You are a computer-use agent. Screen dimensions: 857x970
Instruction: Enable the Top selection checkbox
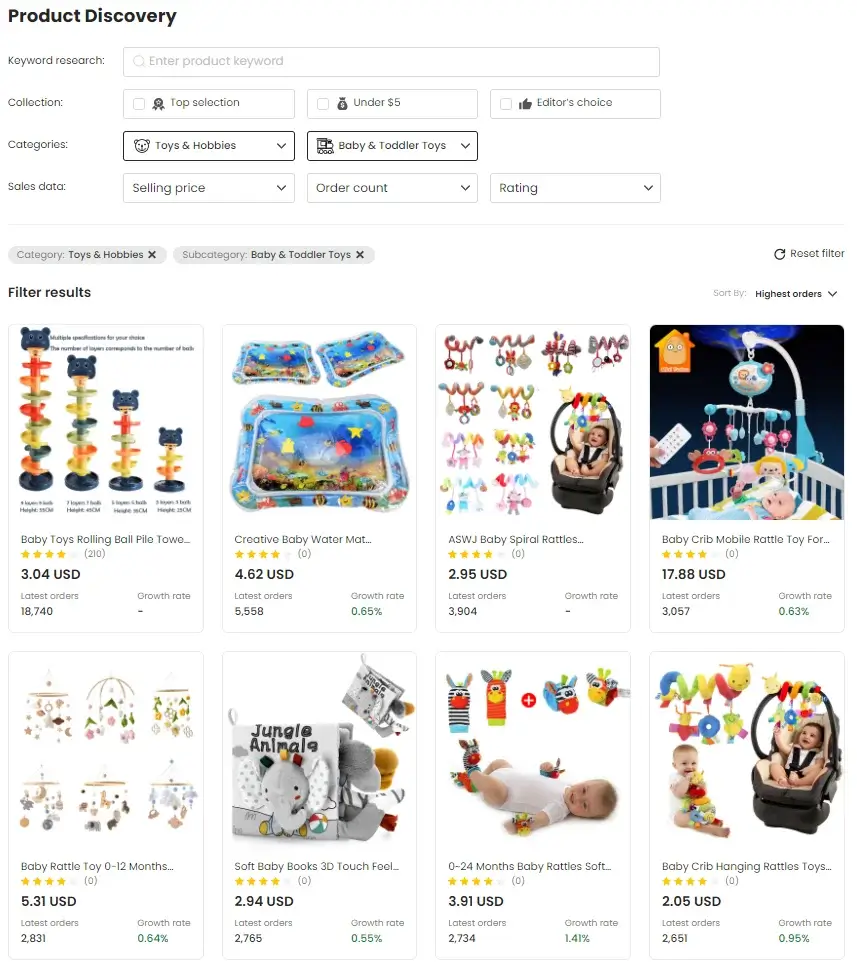pos(139,104)
